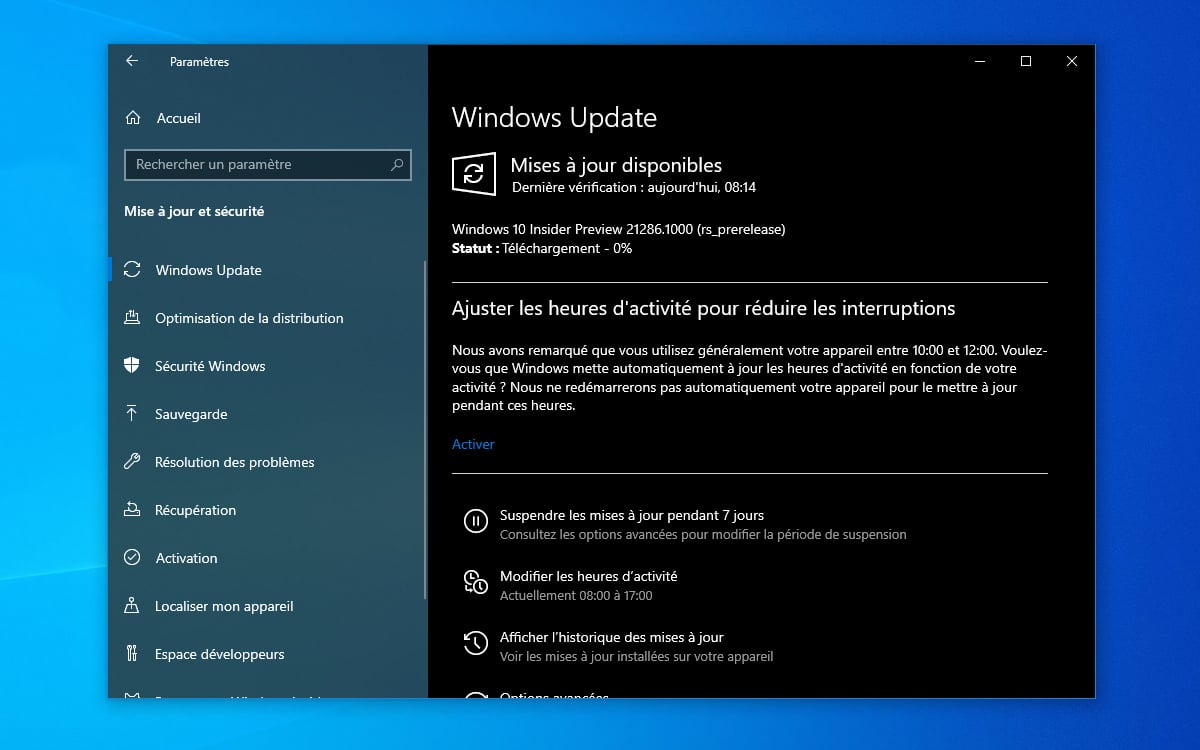Screen dimensions: 1200x750
Task: Select the Mise à jour et sécurité heading
Action: (x=194, y=211)
